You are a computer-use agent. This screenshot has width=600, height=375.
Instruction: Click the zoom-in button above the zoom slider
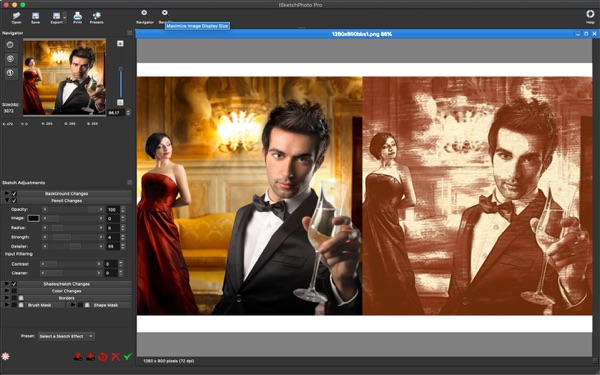[120, 43]
